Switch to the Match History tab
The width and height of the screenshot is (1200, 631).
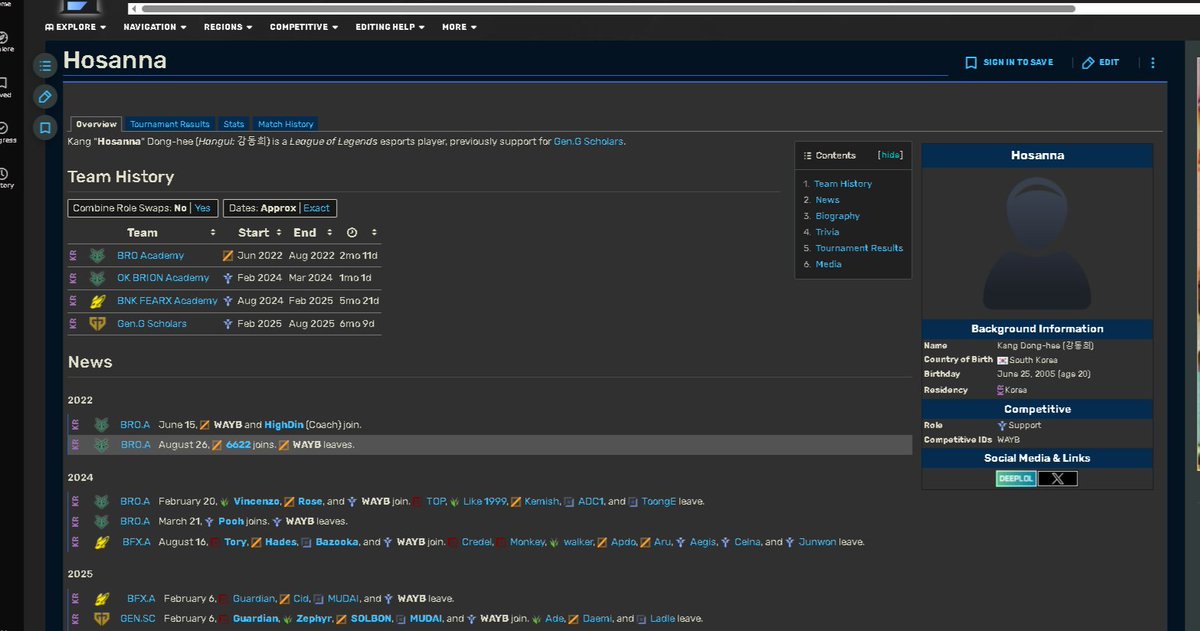[x=286, y=124]
